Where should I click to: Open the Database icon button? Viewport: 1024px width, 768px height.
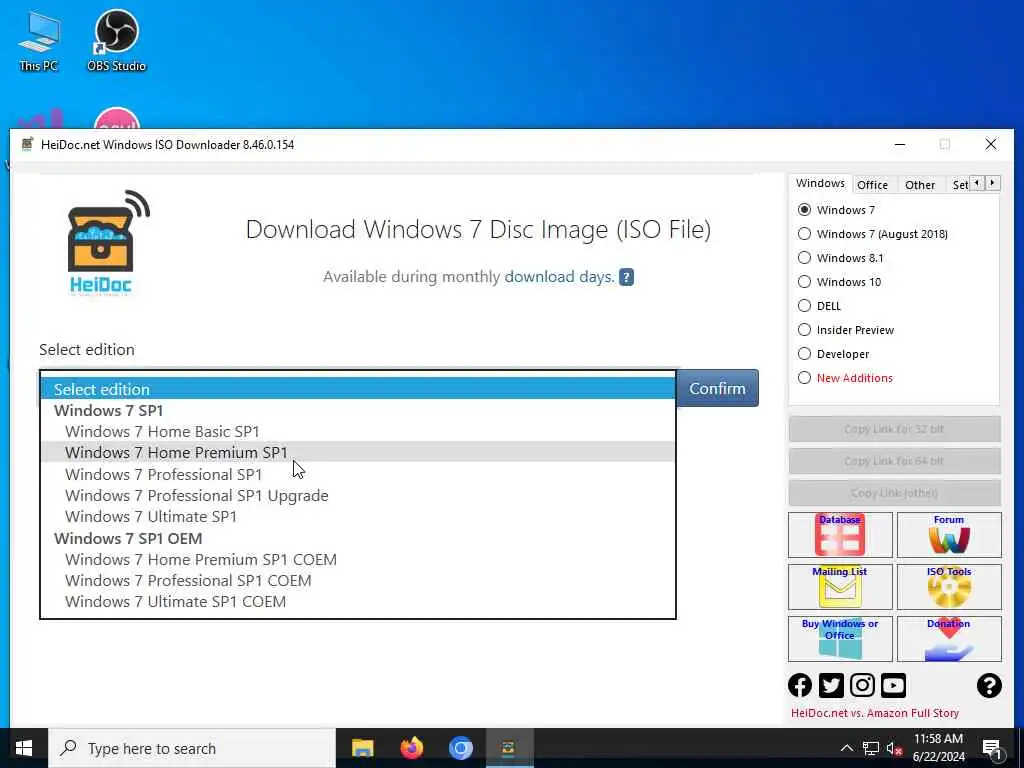[x=840, y=535]
